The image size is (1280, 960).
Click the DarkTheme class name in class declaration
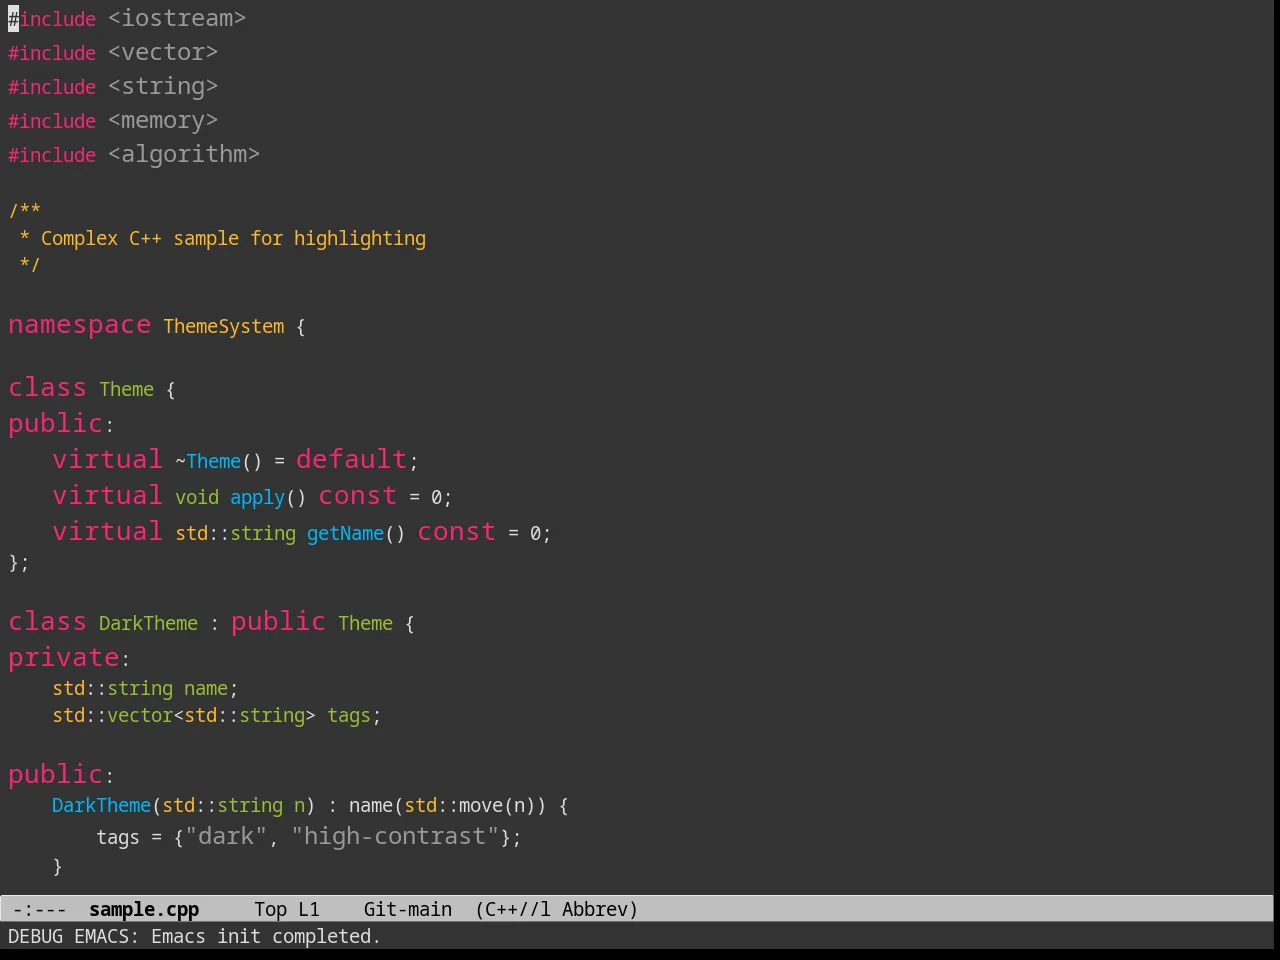(148, 623)
